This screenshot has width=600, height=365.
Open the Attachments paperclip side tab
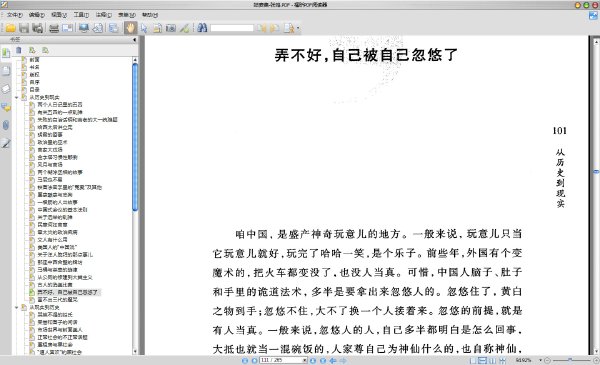click(x=6, y=125)
